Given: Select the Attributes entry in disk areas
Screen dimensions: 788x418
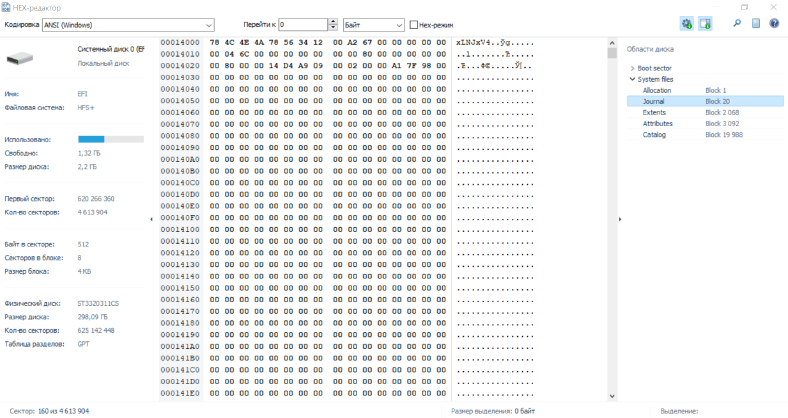Looking at the screenshot, I should 705,124.
